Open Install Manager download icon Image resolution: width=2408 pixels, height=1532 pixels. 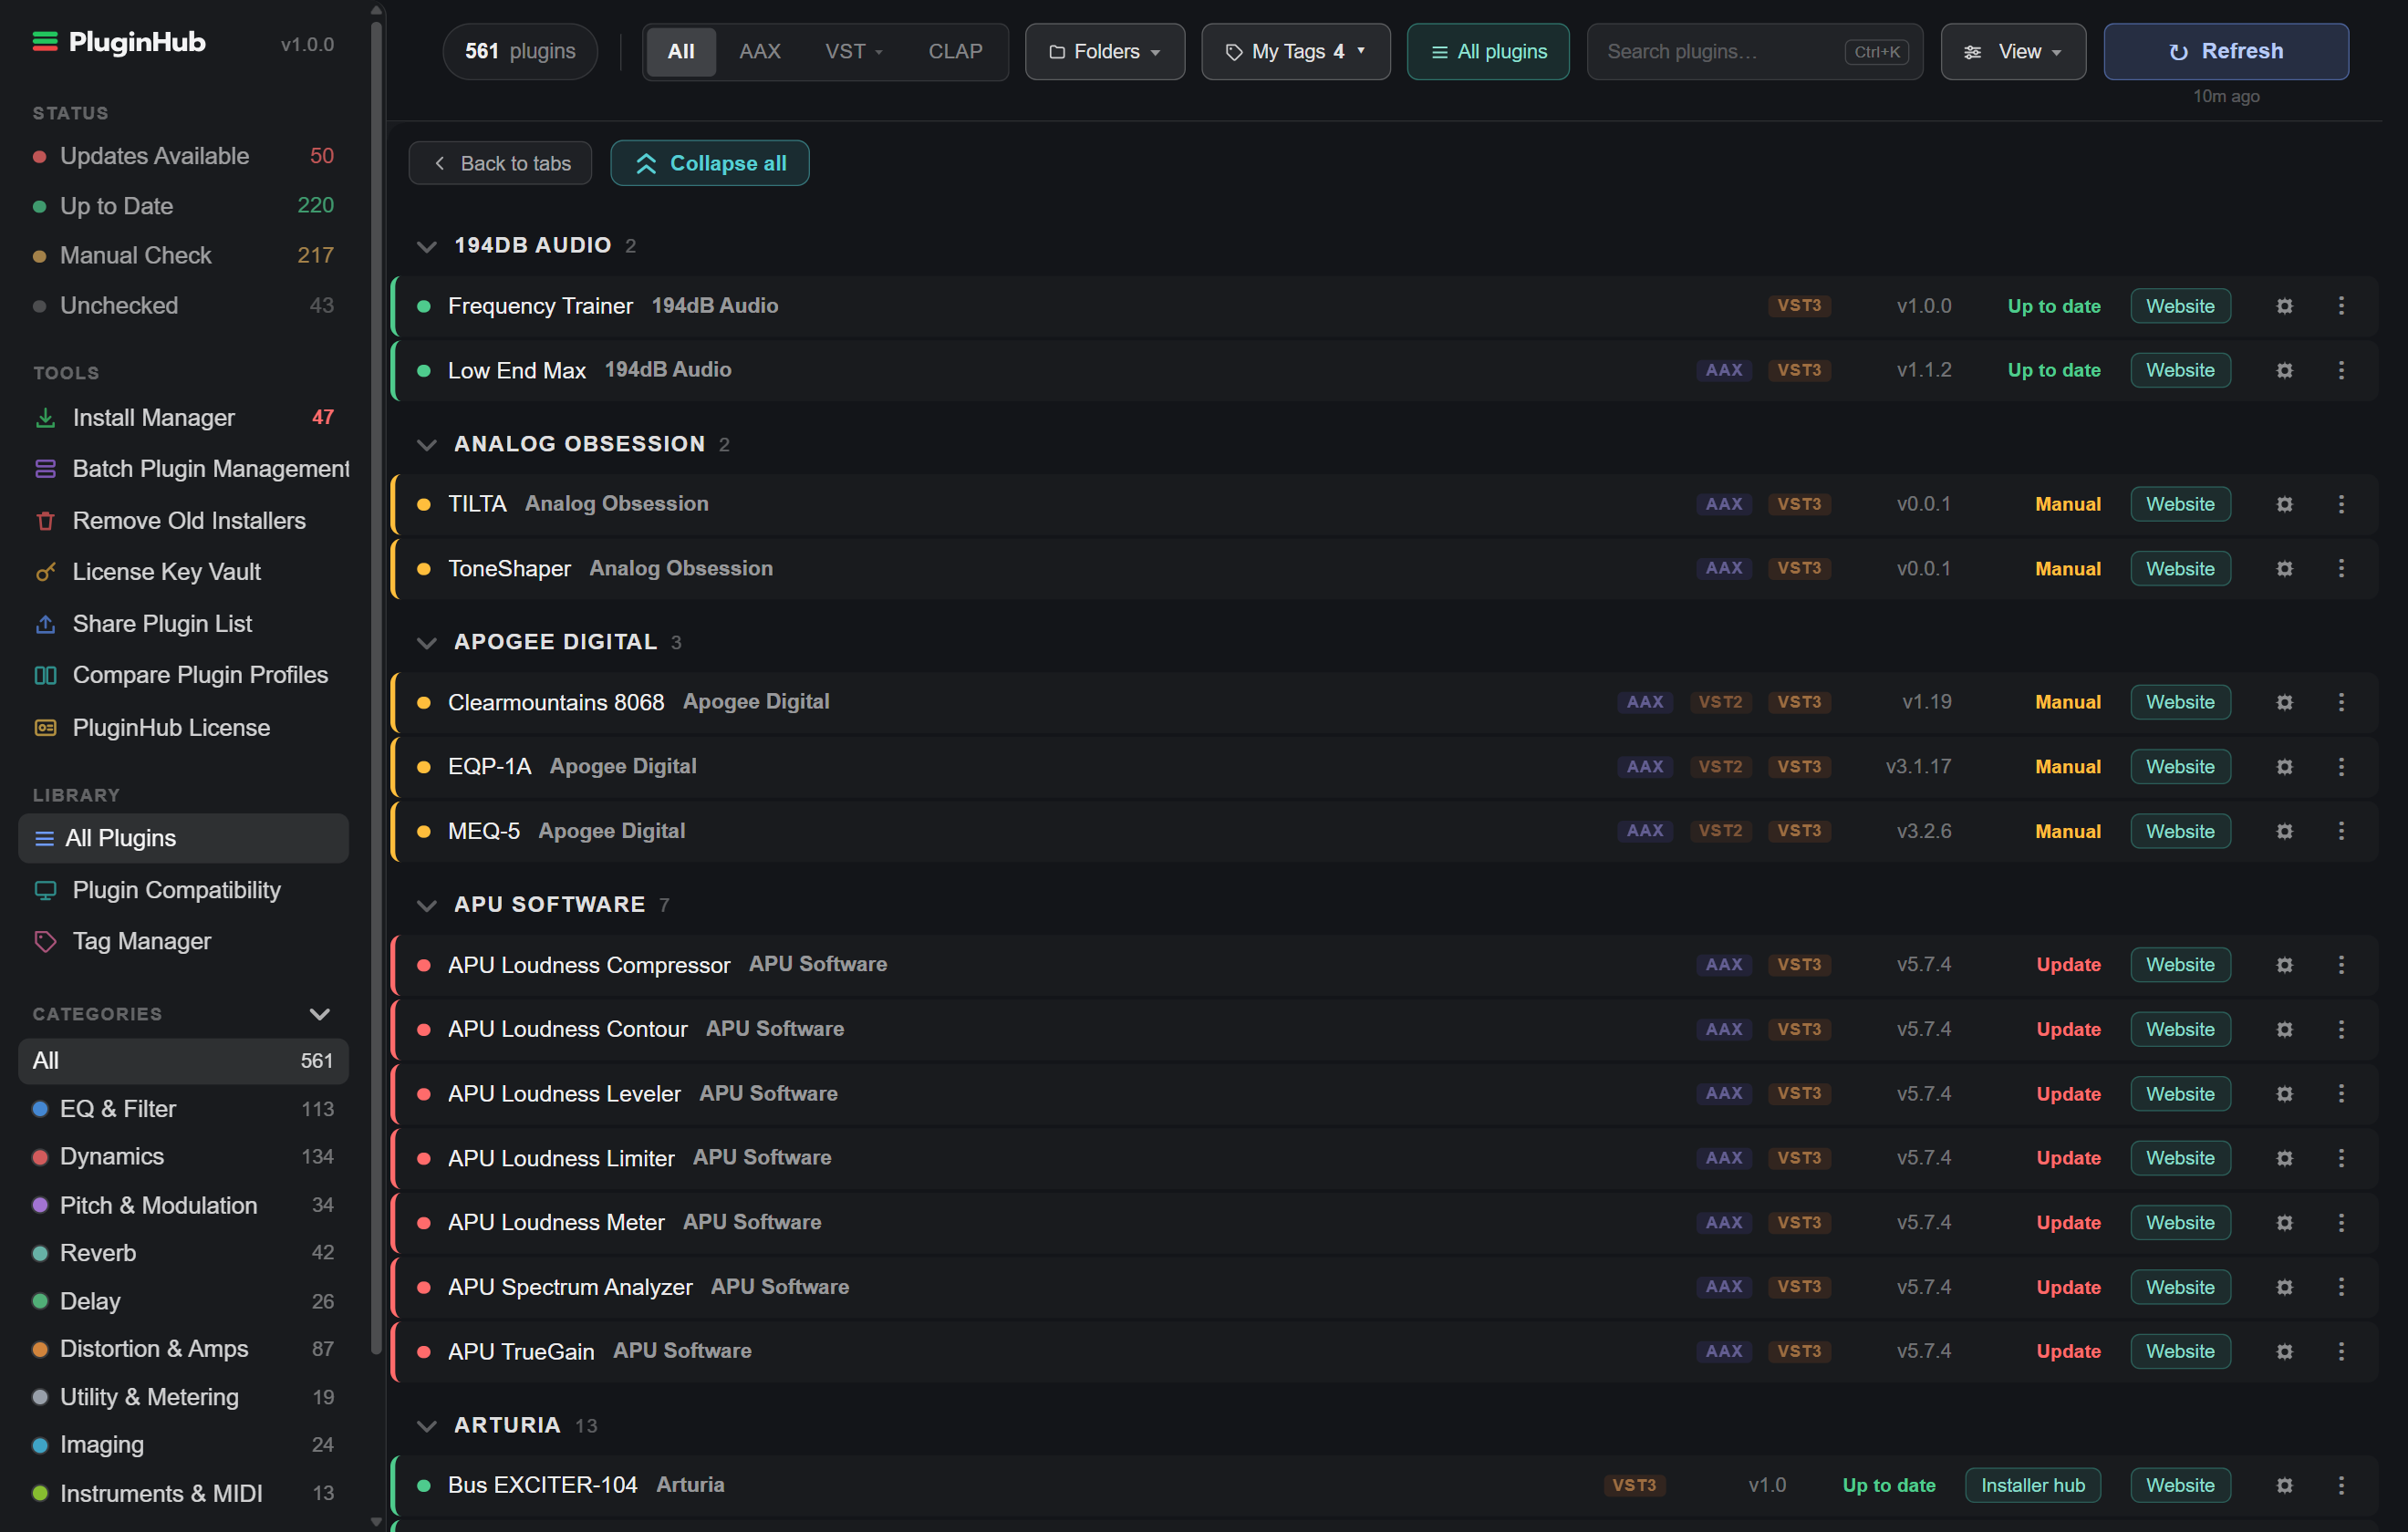coord(45,418)
